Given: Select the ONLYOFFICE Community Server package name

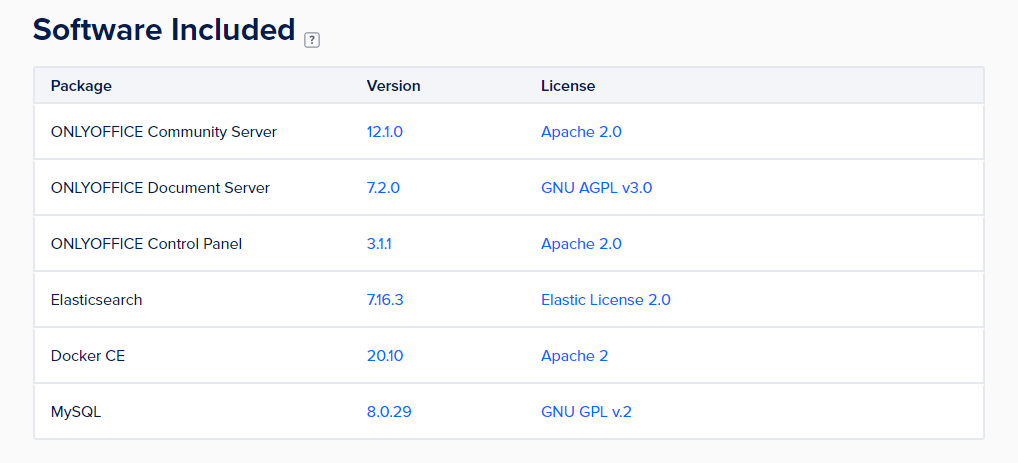Looking at the screenshot, I should pyautogui.click(x=164, y=132).
